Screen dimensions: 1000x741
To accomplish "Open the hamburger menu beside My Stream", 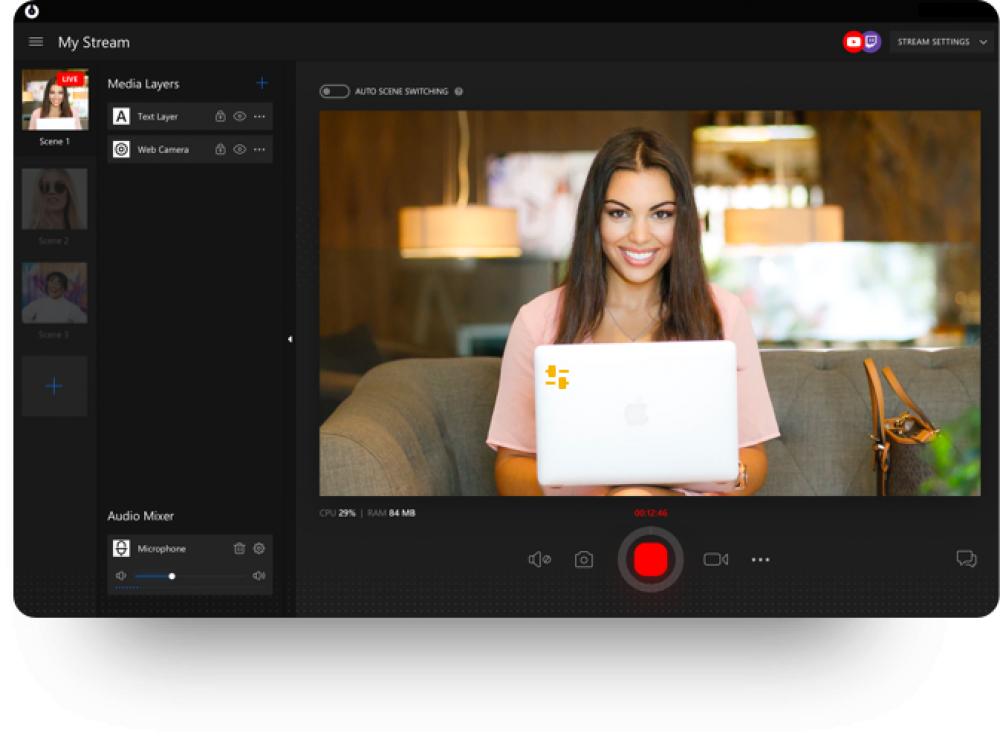I will pos(36,42).
